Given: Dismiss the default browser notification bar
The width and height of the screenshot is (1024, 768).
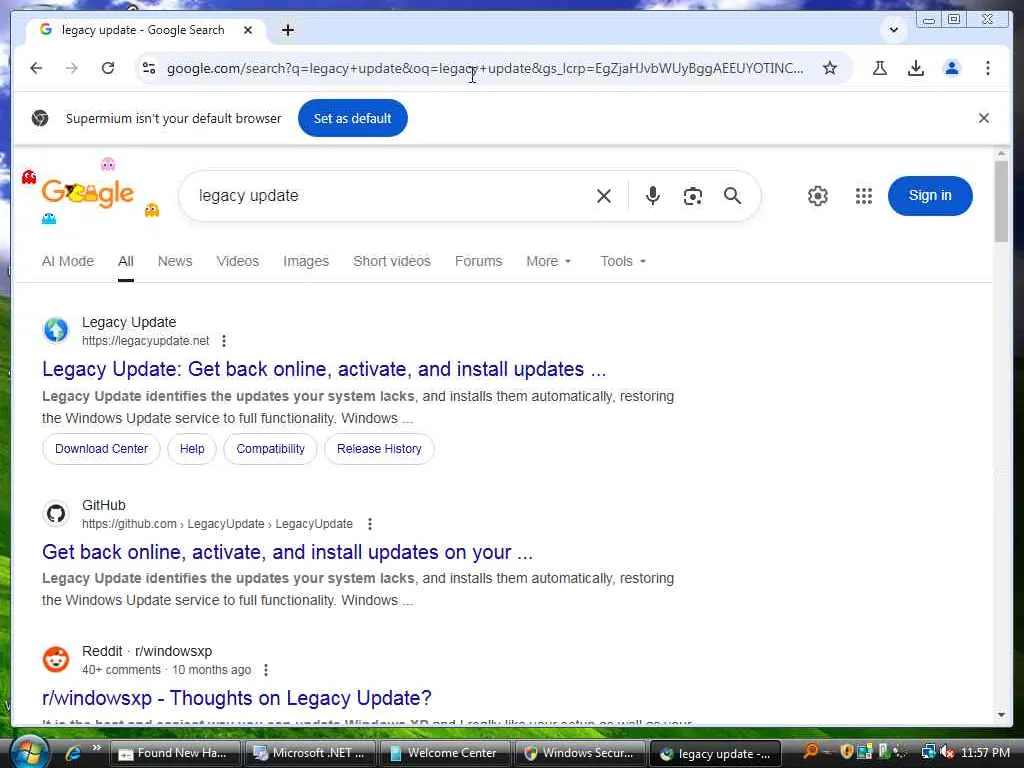Looking at the screenshot, I should click(x=984, y=118).
